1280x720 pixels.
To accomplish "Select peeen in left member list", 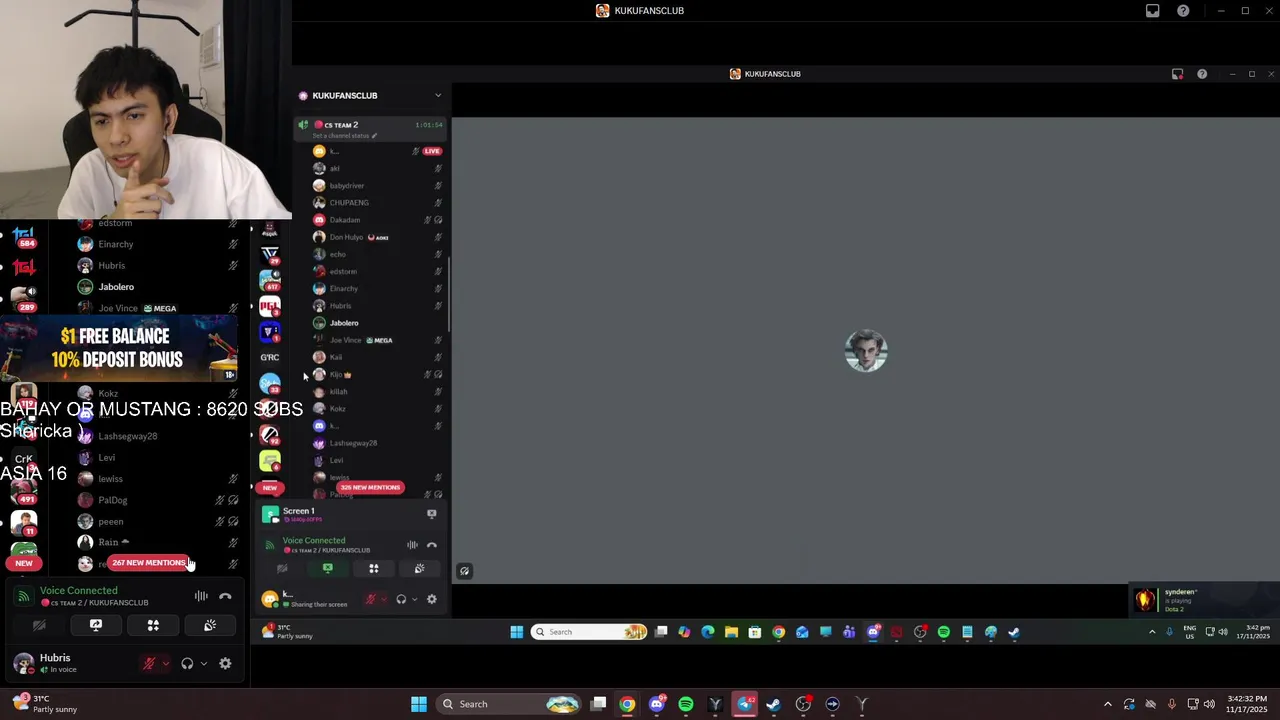I will click(111, 521).
